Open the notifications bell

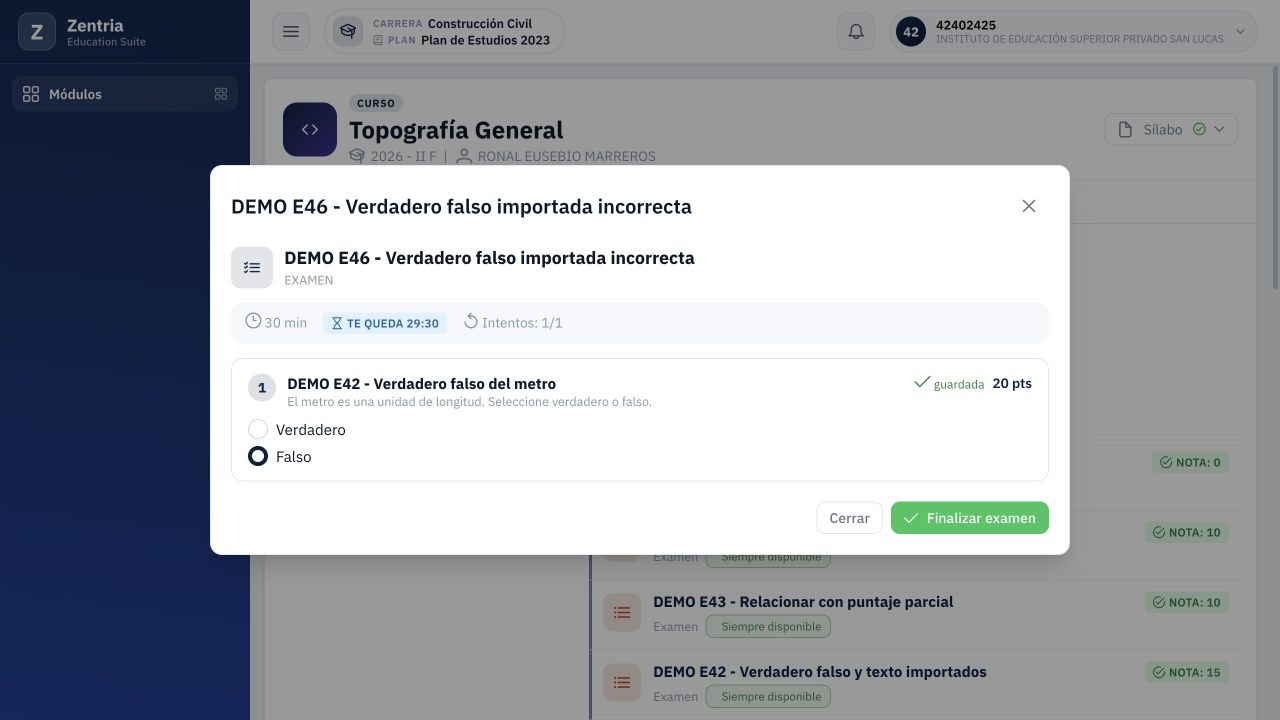click(856, 32)
